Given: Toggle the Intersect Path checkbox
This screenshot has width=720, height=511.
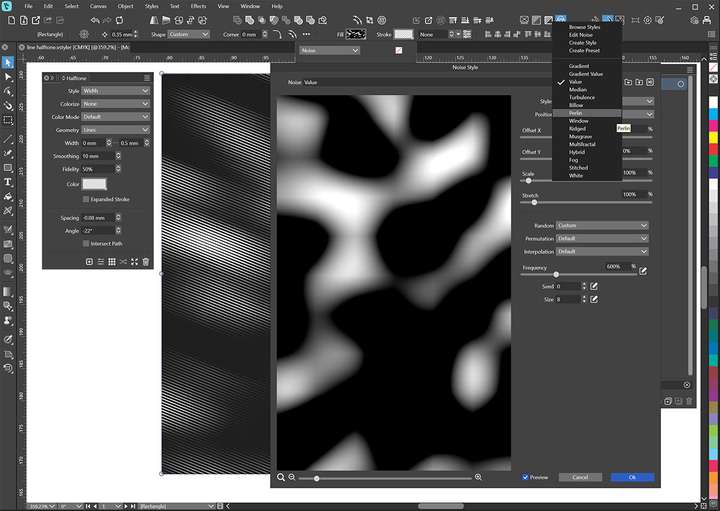Looking at the screenshot, I should point(86,243).
